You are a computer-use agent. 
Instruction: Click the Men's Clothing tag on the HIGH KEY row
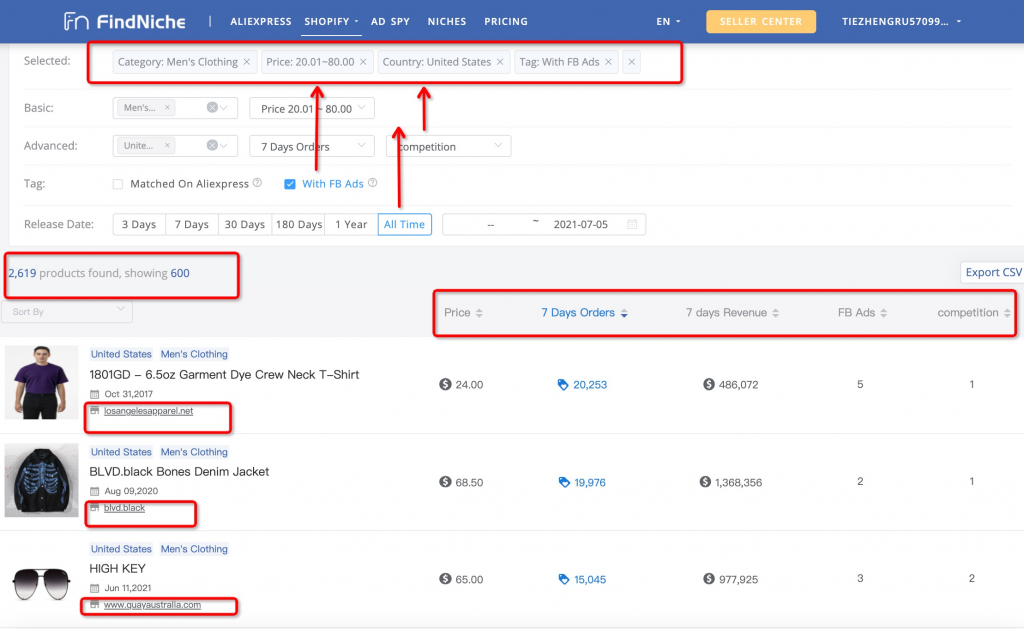(194, 549)
